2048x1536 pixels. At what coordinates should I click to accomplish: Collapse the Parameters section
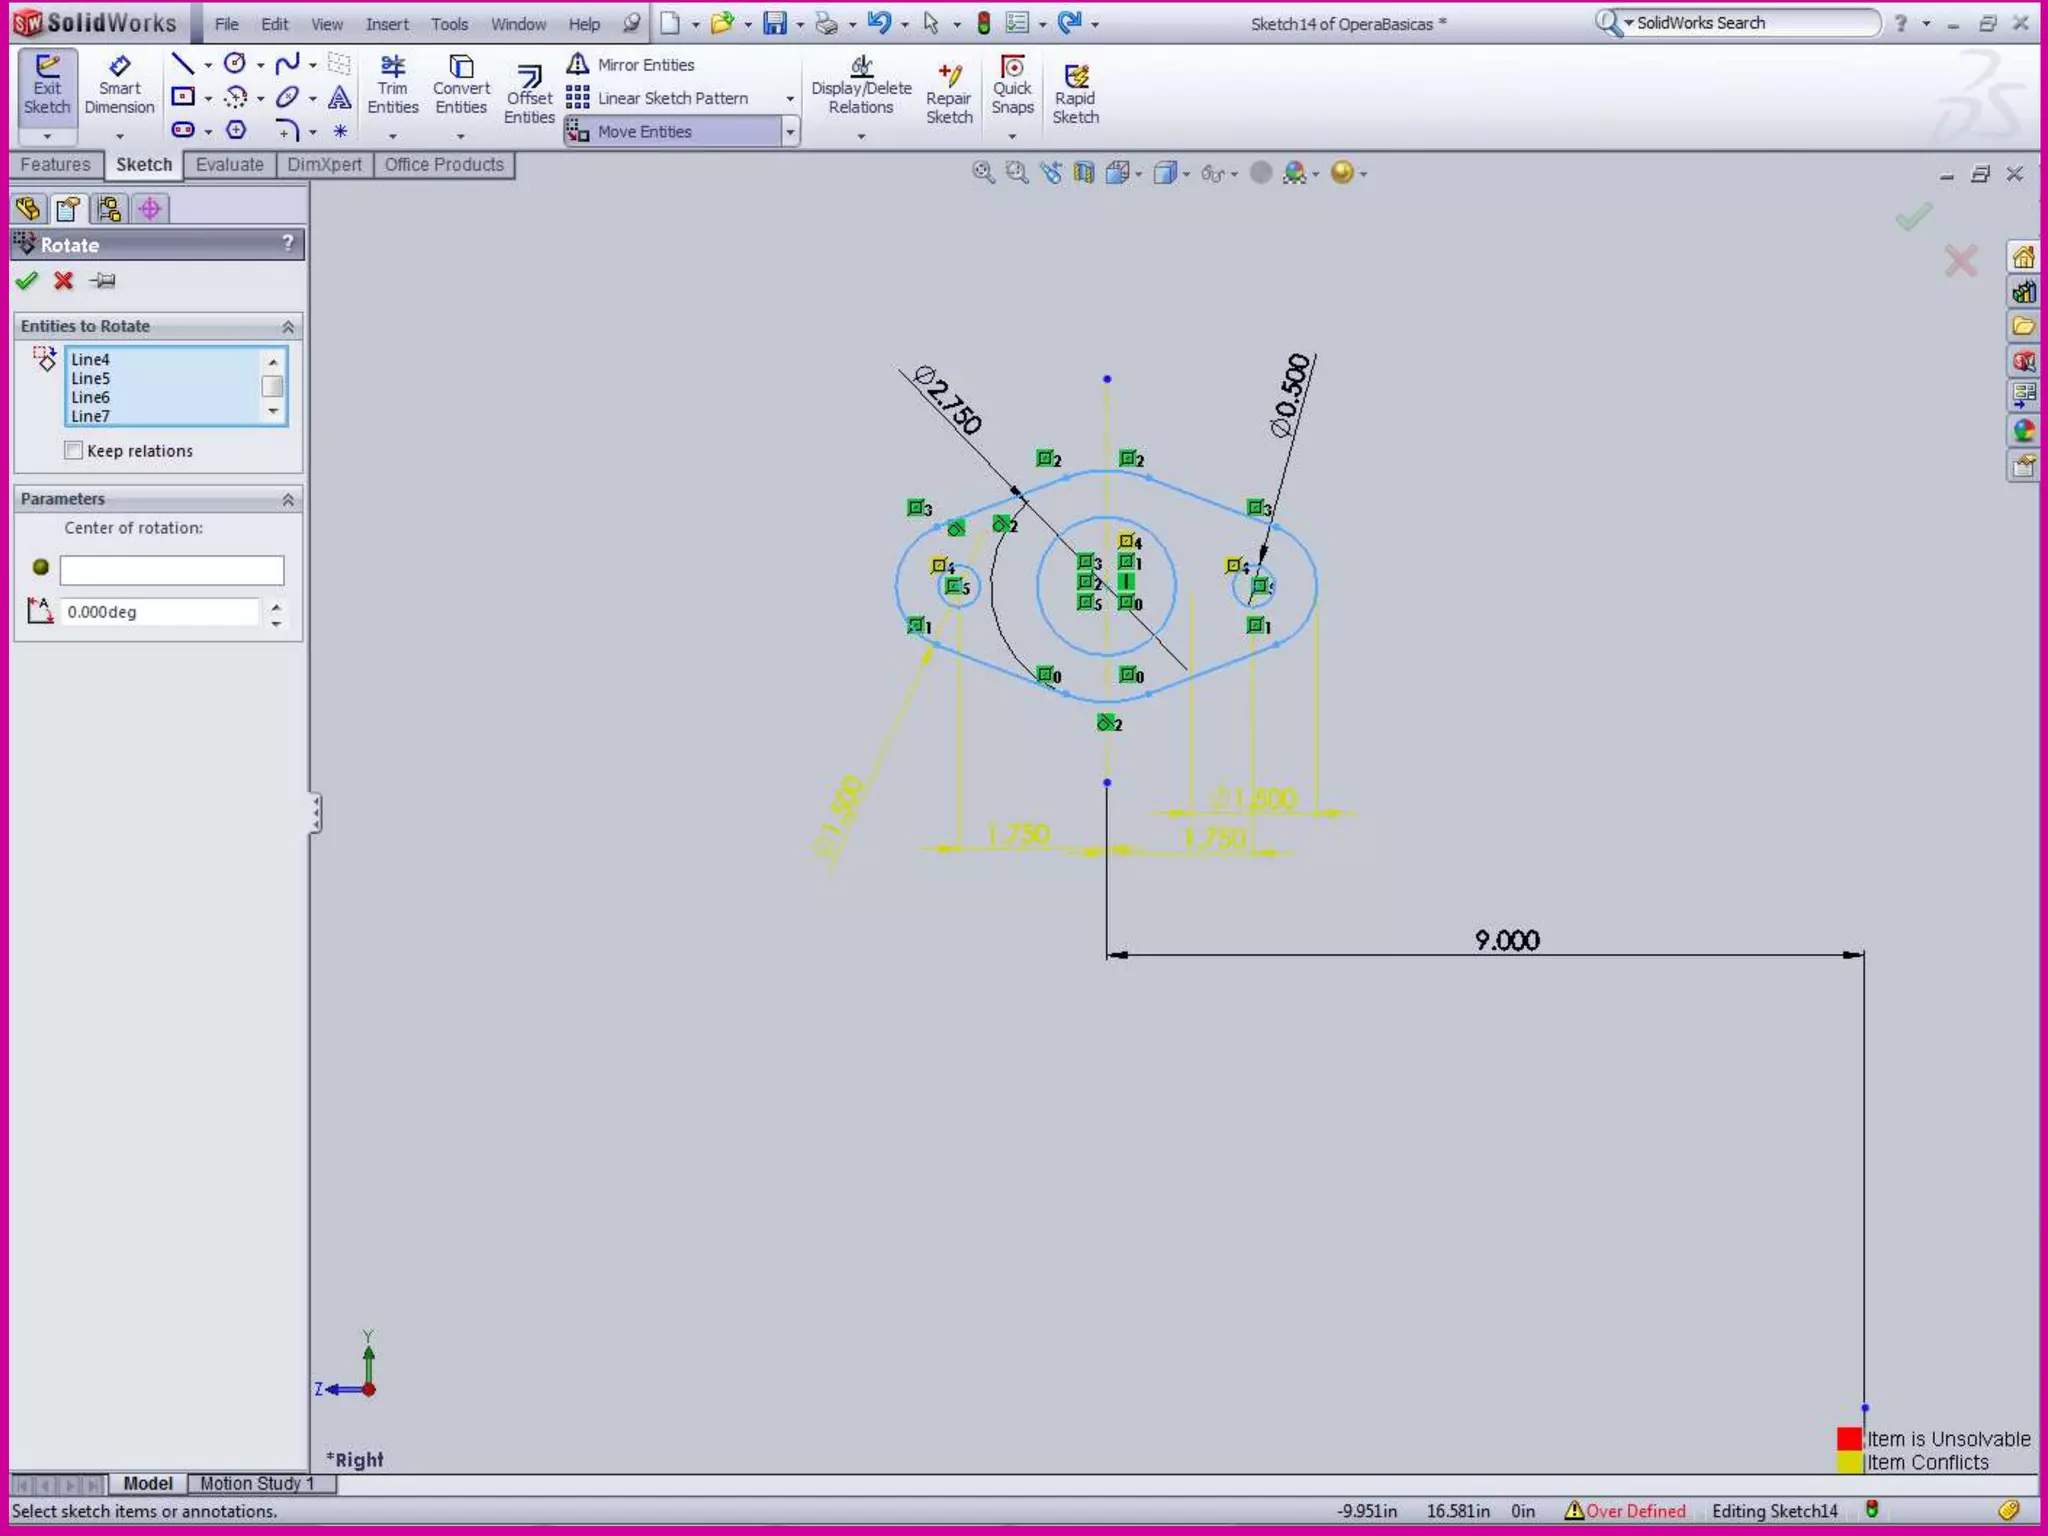[x=288, y=499]
